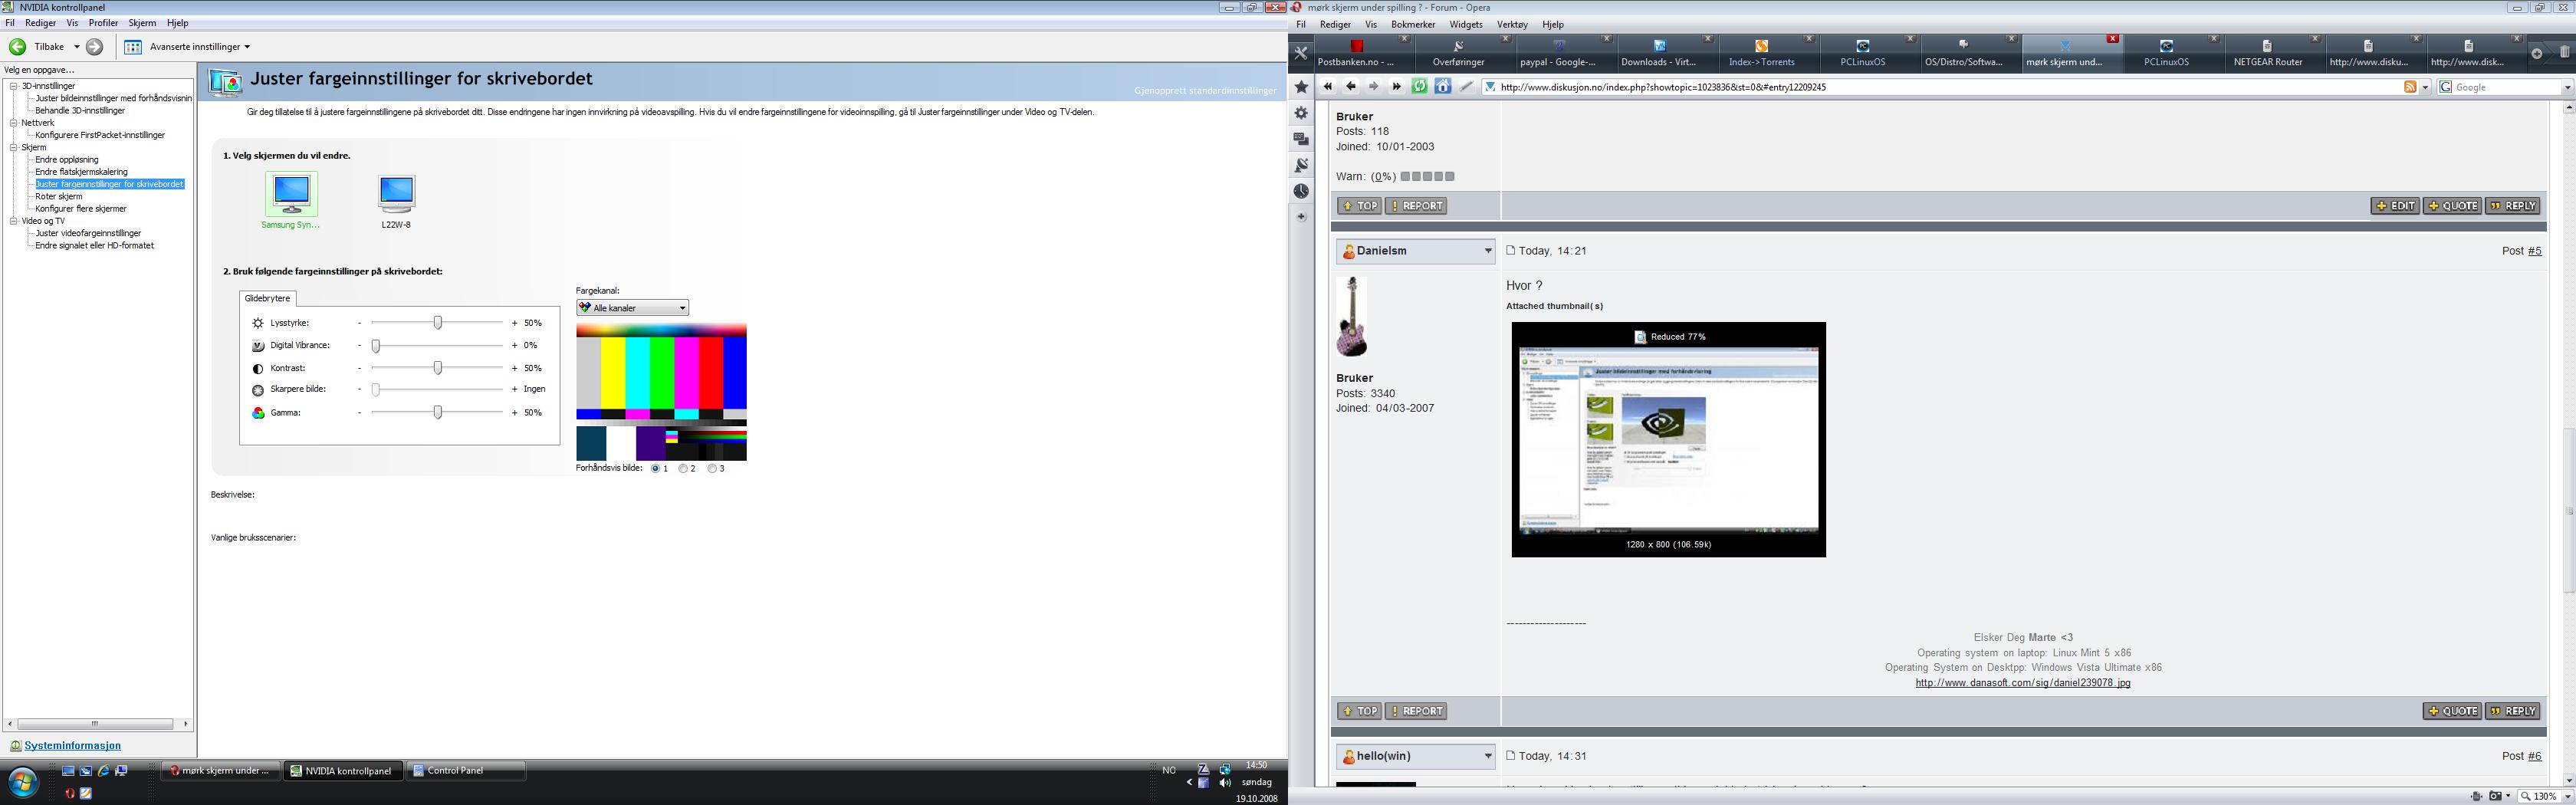Open the hello(win) user dropdown

point(1488,756)
